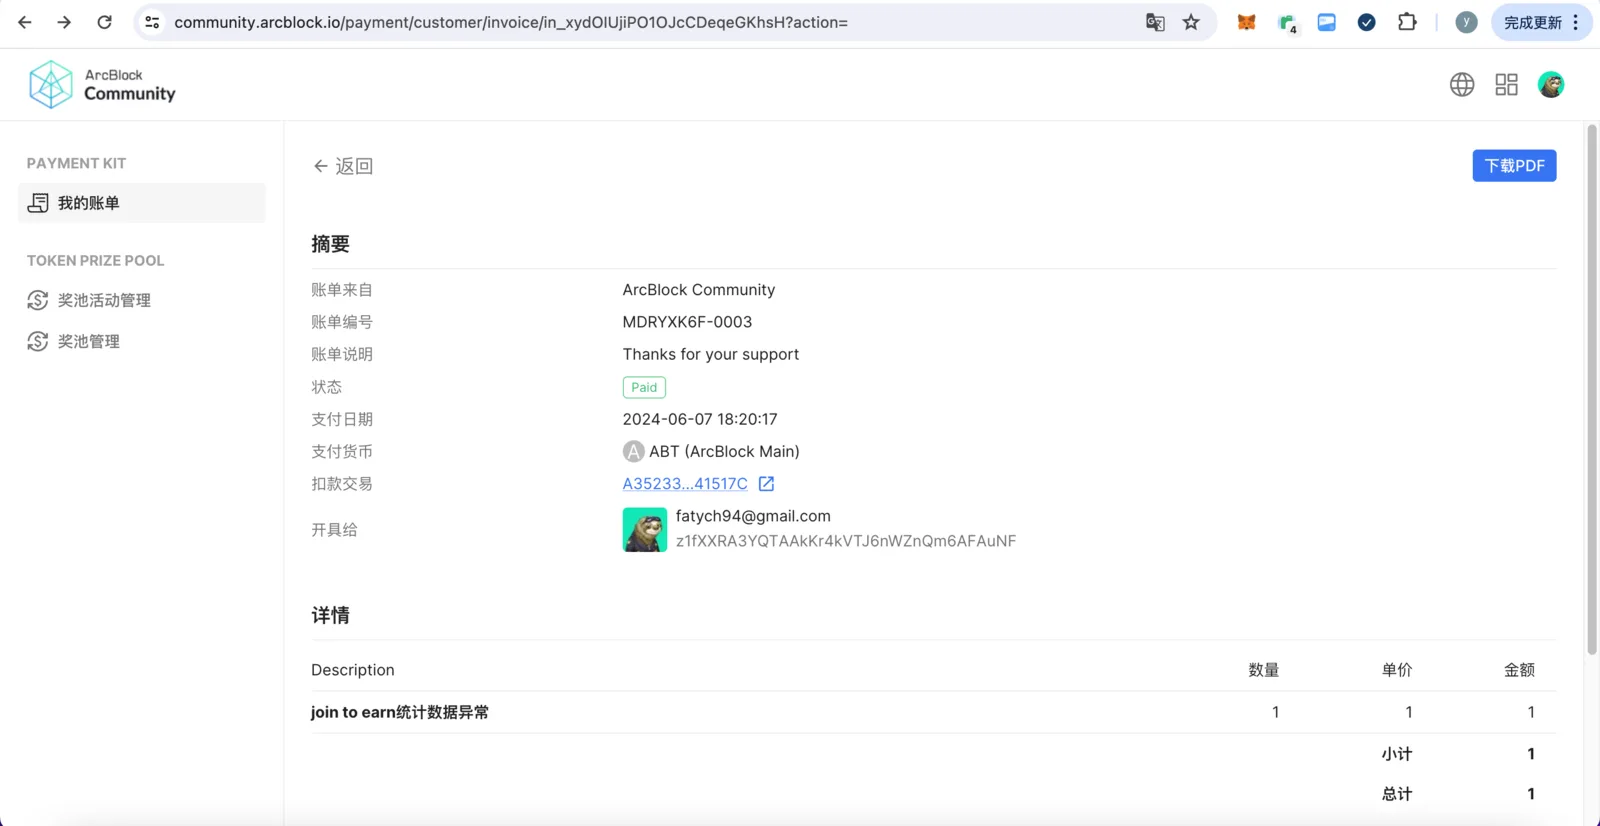Click the 小计 subtotal label
Viewport: 1600px width, 826px height.
click(x=1397, y=754)
